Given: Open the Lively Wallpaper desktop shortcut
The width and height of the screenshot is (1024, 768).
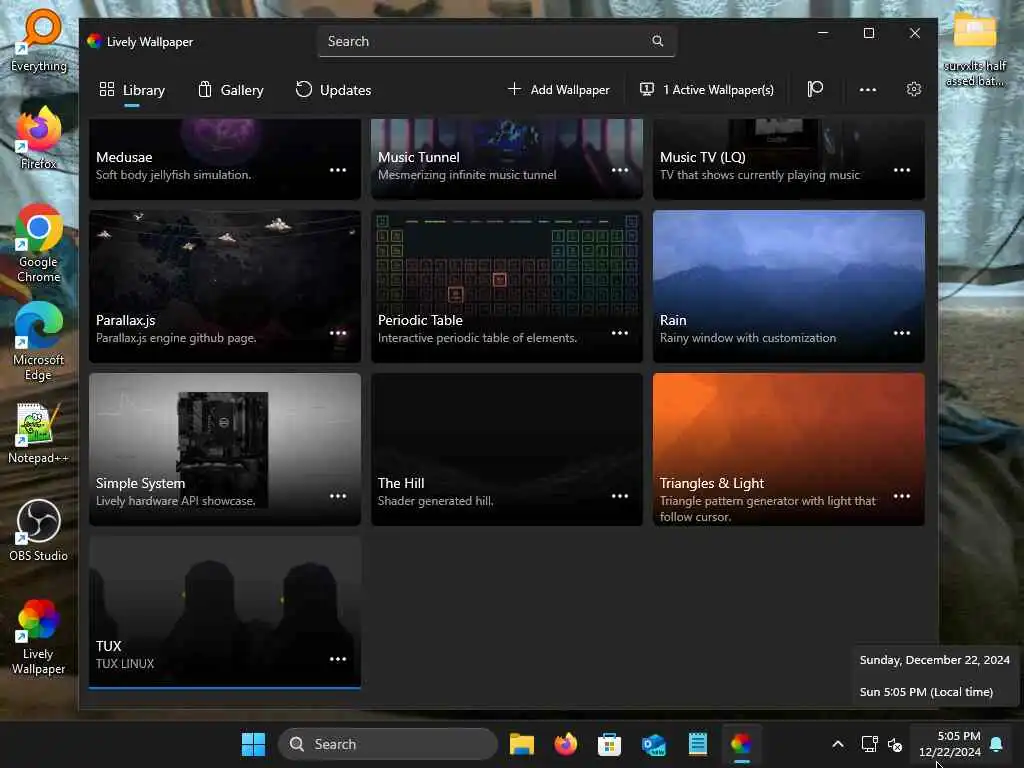Looking at the screenshot, I should 39,636.
